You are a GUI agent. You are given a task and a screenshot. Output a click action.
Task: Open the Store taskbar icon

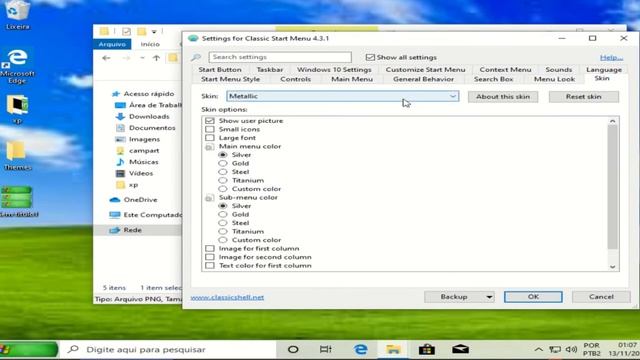coord(427,349)
